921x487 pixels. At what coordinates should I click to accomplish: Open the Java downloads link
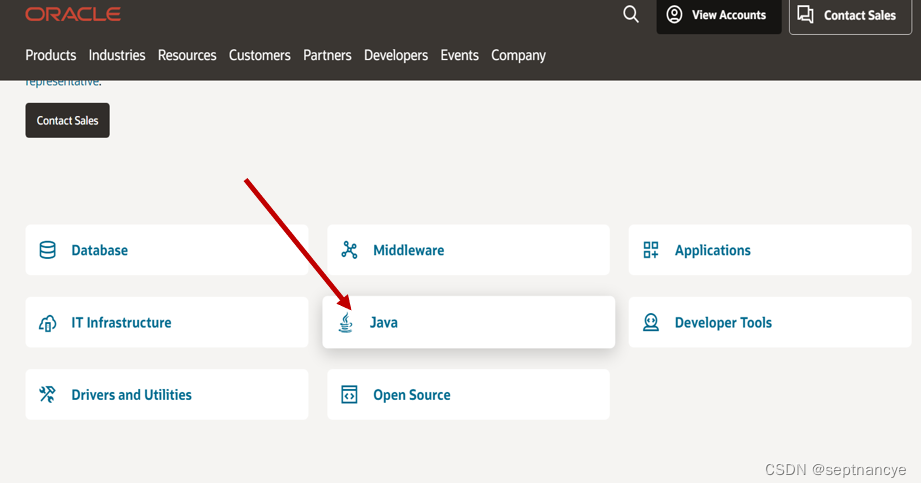pos(469,323)
